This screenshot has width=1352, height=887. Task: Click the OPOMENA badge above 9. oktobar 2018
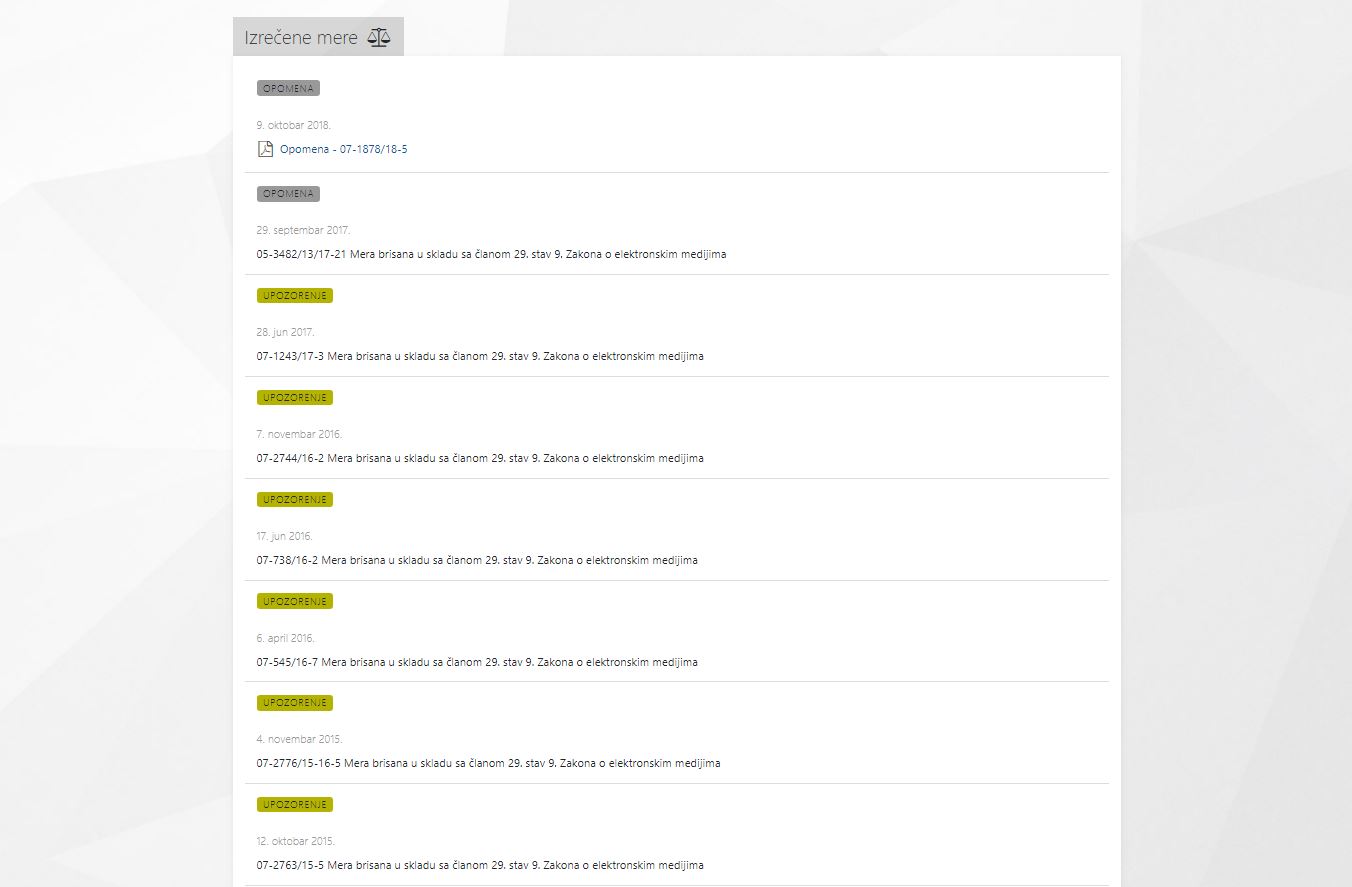tap(288, 88)
